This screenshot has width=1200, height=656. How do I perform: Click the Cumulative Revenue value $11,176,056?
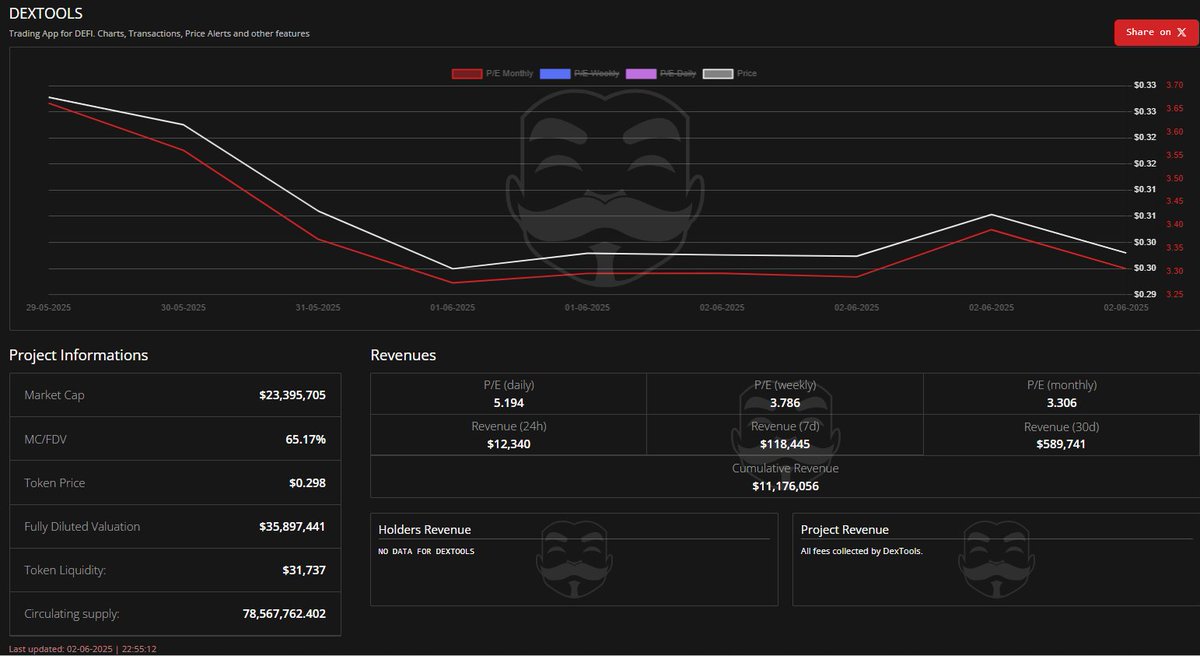click(x=785, y=486)
